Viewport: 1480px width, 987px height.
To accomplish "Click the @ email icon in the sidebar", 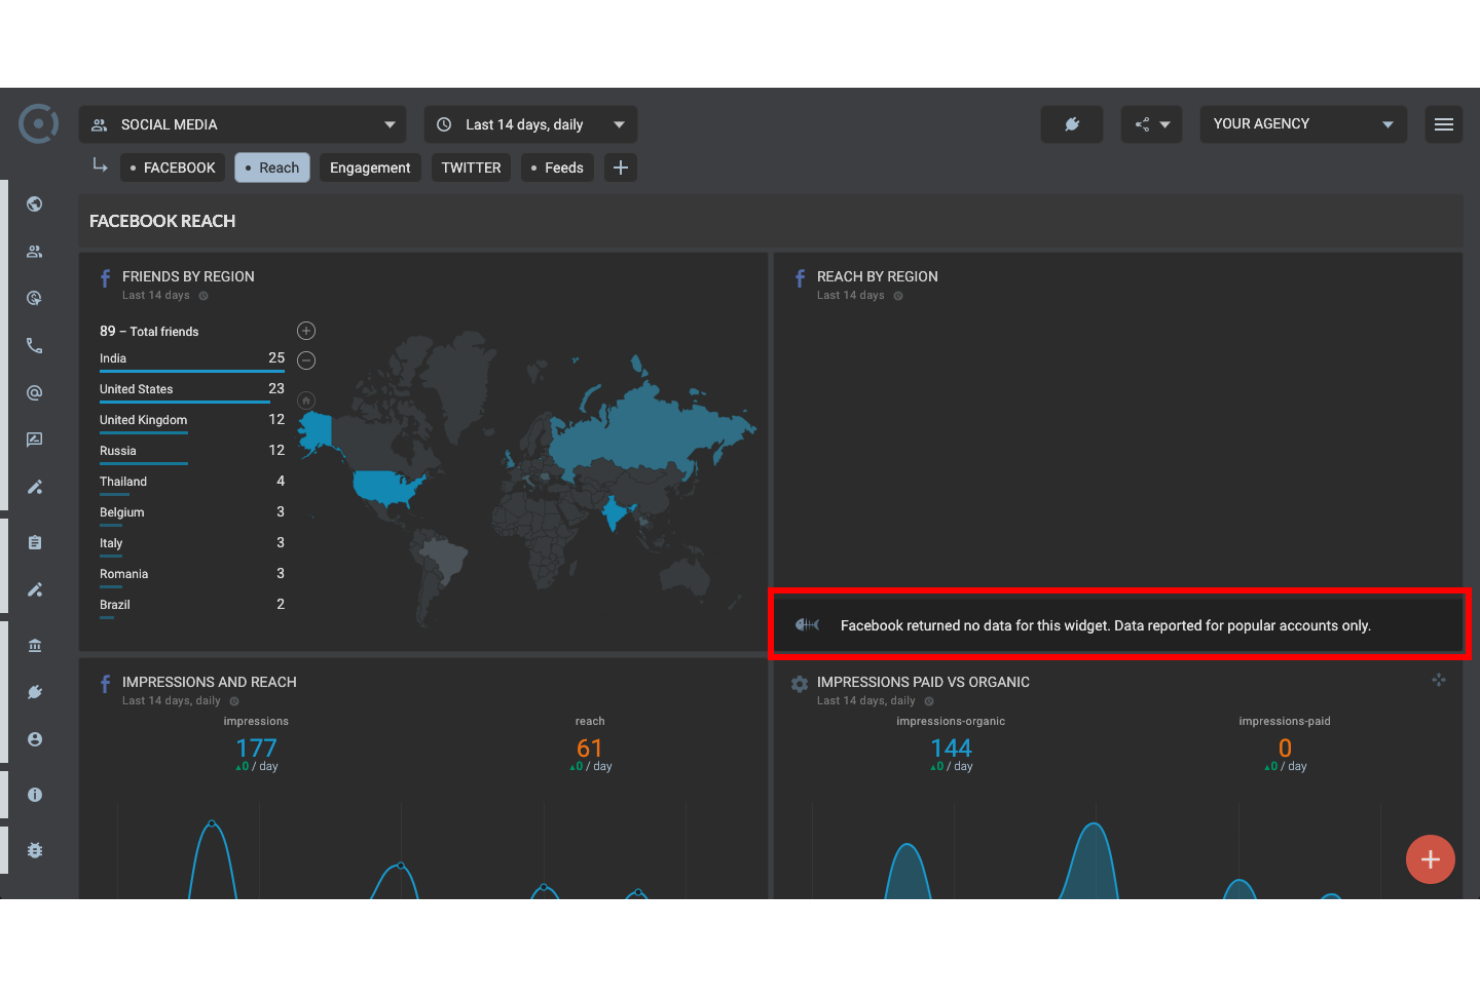I will tap(35, 393).
